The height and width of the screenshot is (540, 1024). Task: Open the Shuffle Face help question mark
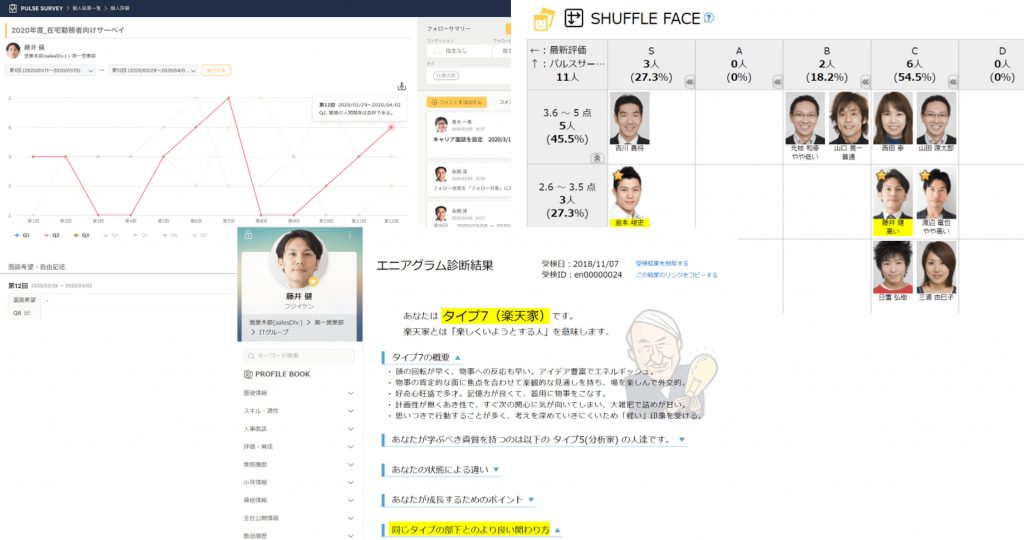[709, 17]
